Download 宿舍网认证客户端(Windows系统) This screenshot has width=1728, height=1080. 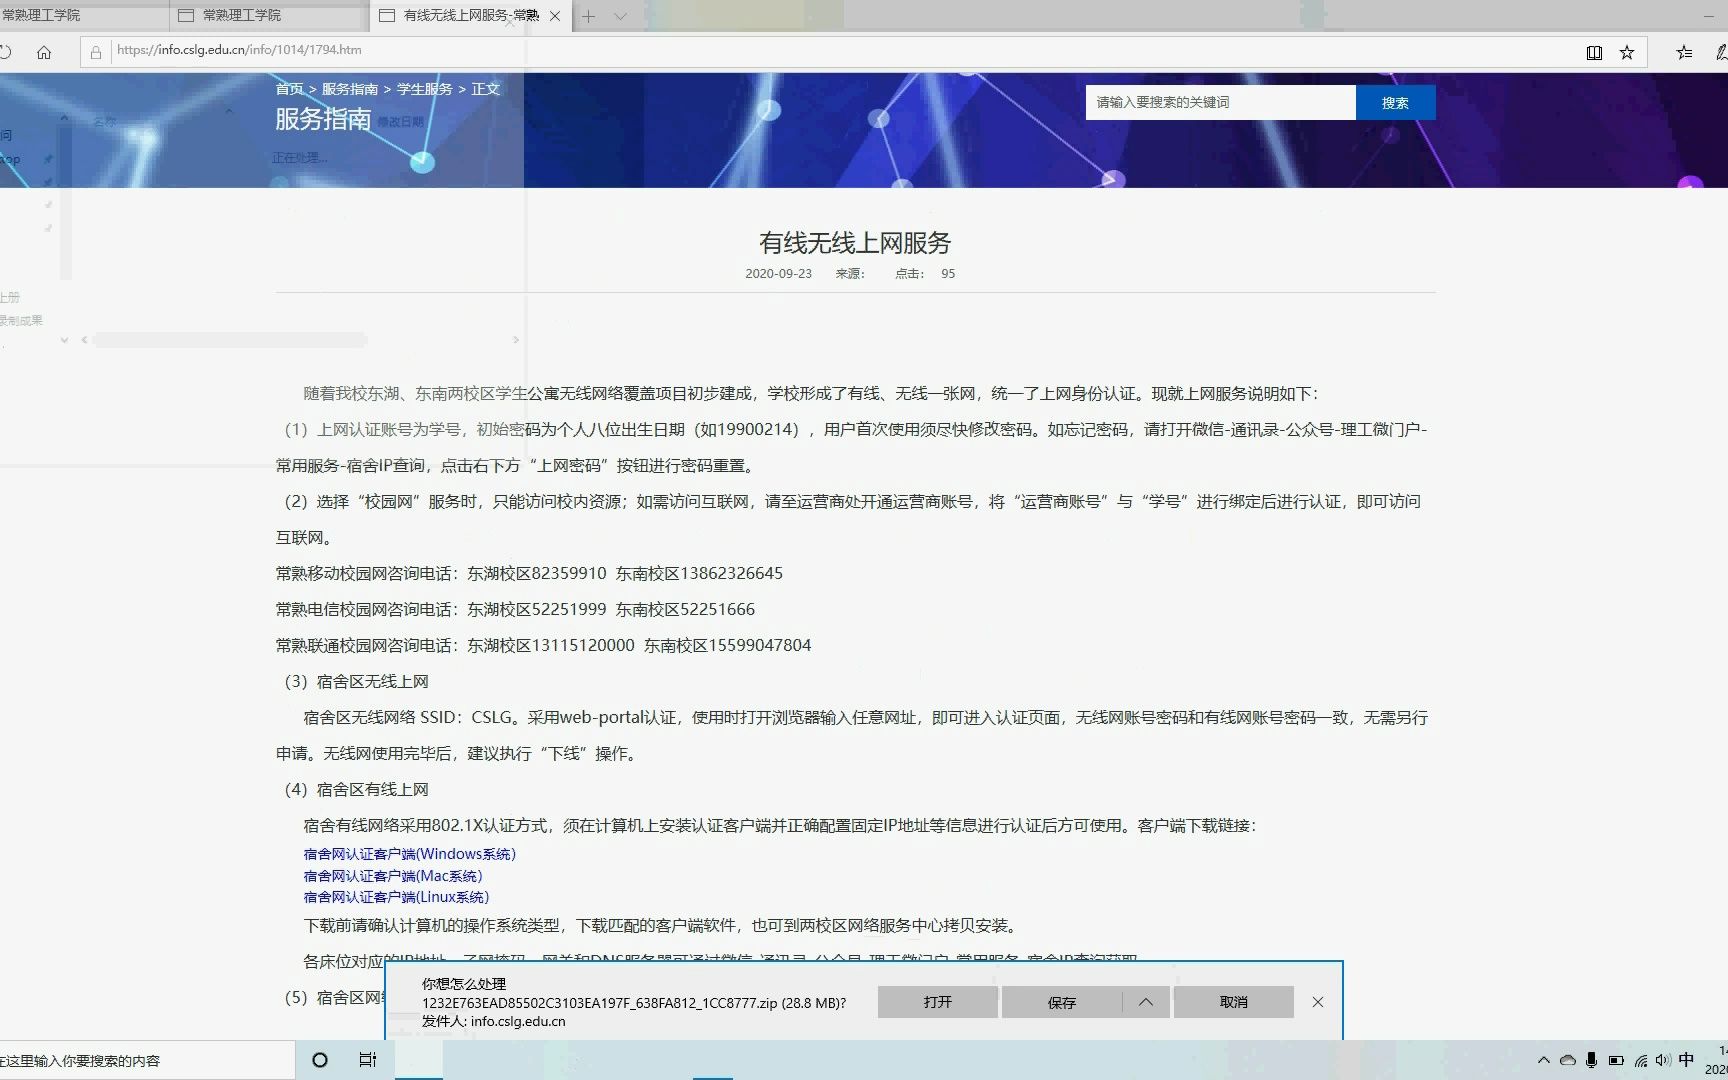click(410, 854)
